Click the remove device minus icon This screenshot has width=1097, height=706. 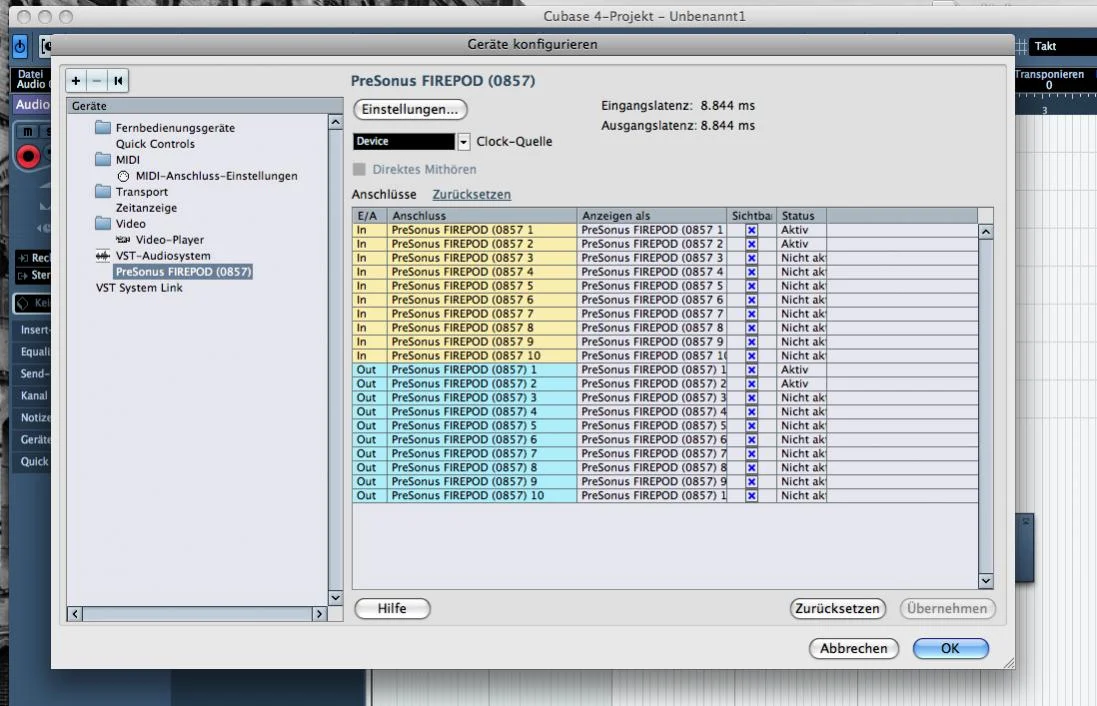97,81
